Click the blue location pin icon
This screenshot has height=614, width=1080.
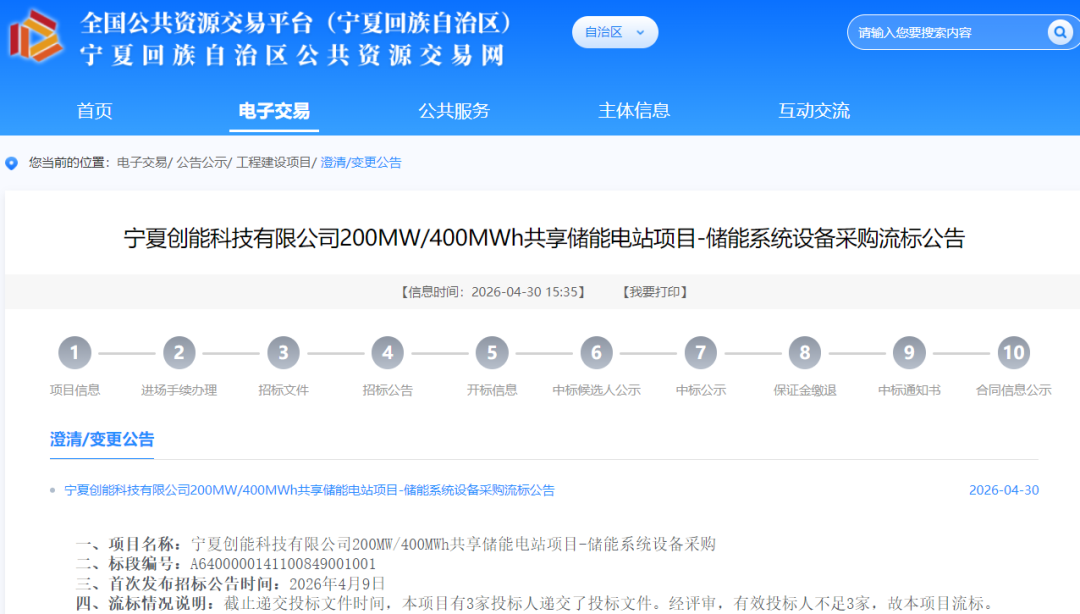[11, 163]
